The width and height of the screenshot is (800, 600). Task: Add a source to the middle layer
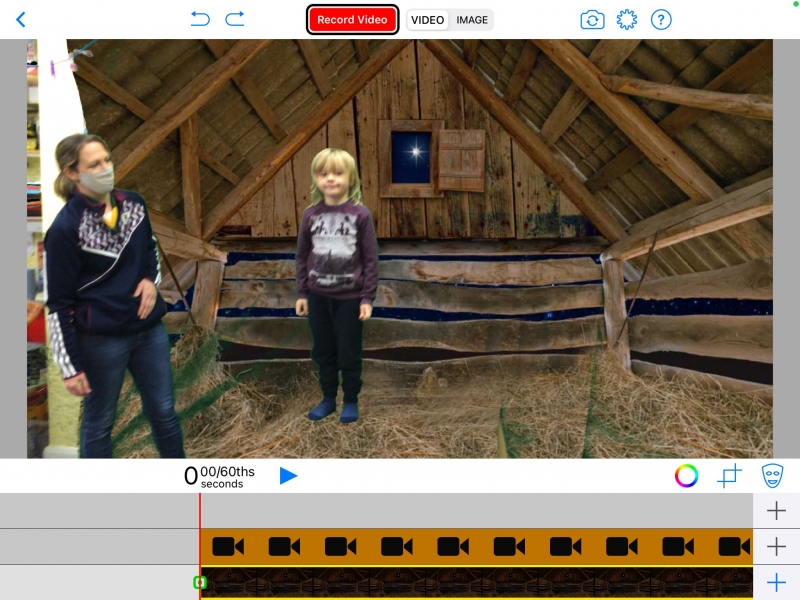coord(776,547)
